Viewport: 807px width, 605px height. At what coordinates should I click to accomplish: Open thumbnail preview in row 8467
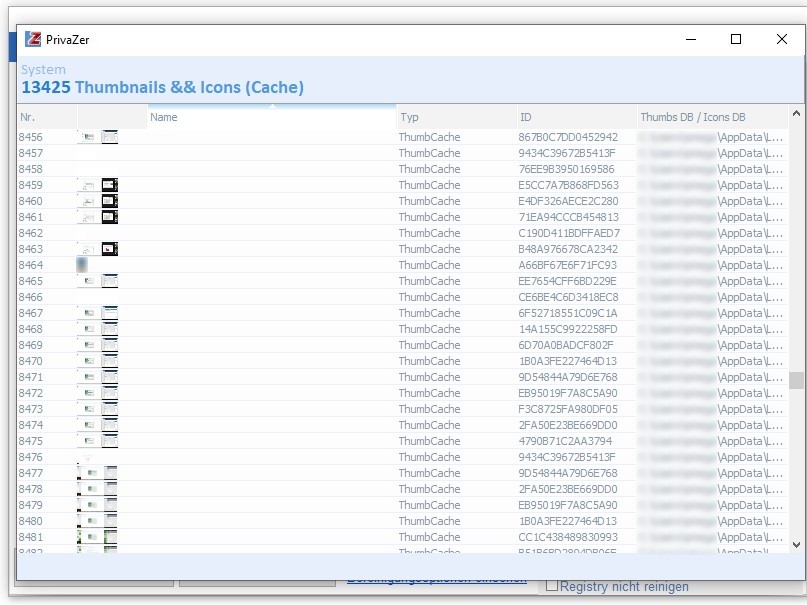tap(98, 313)
